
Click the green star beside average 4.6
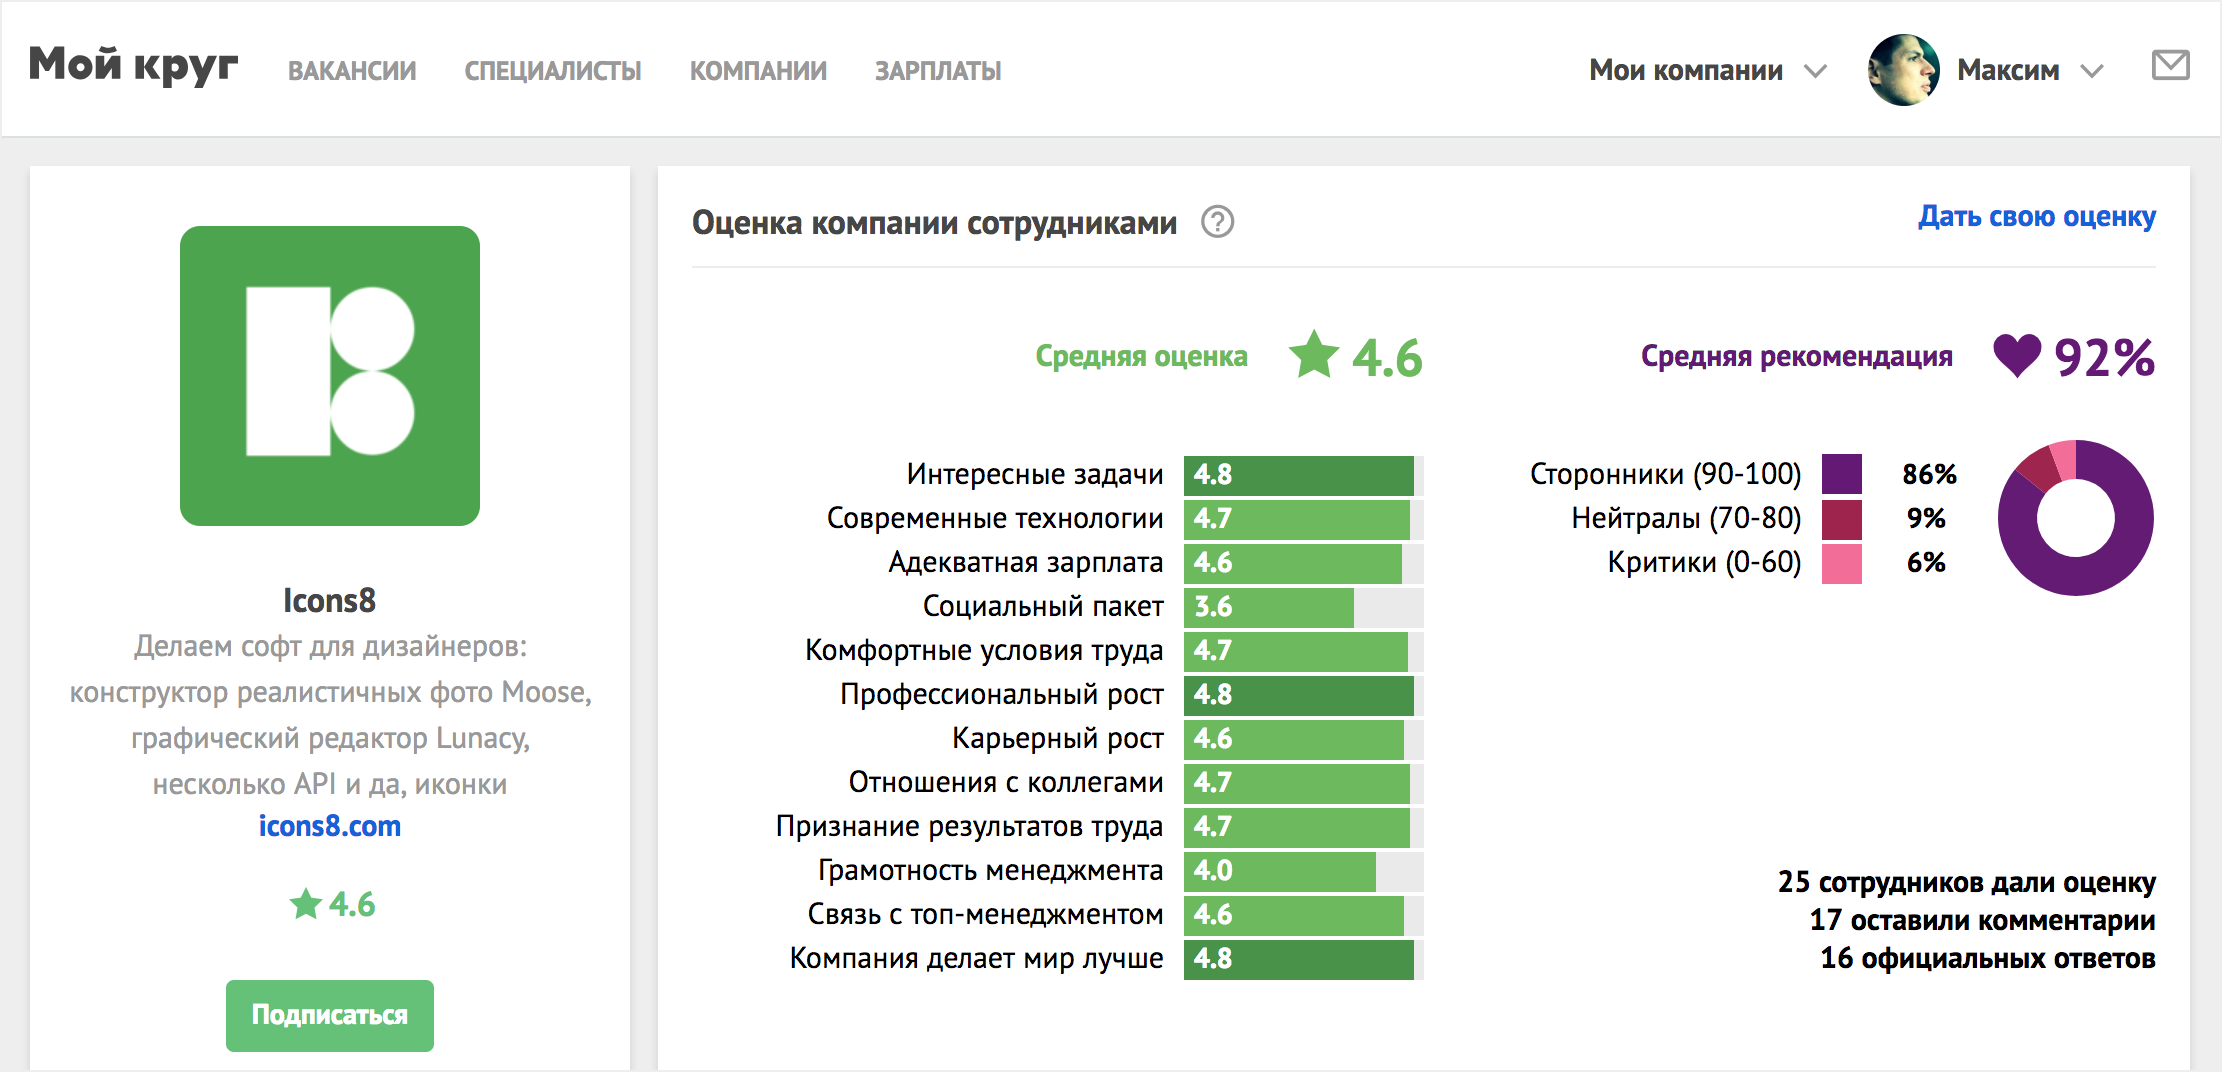pos(1314,355)
